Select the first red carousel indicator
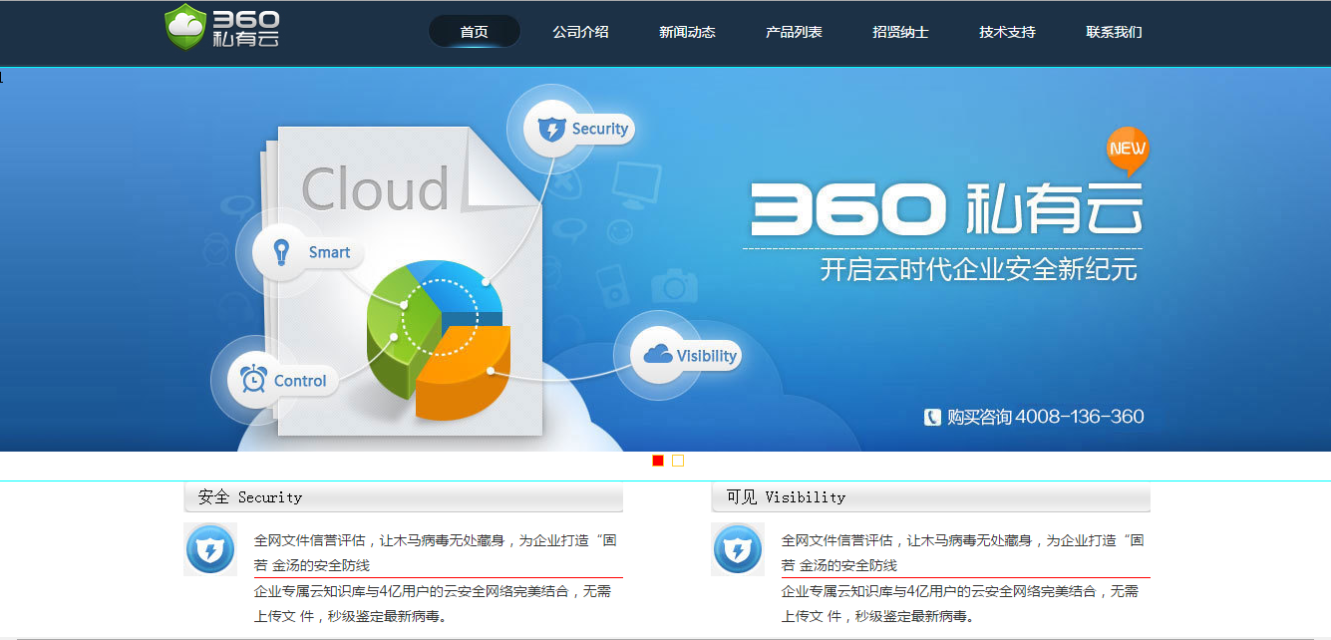 tap(658, 461)
